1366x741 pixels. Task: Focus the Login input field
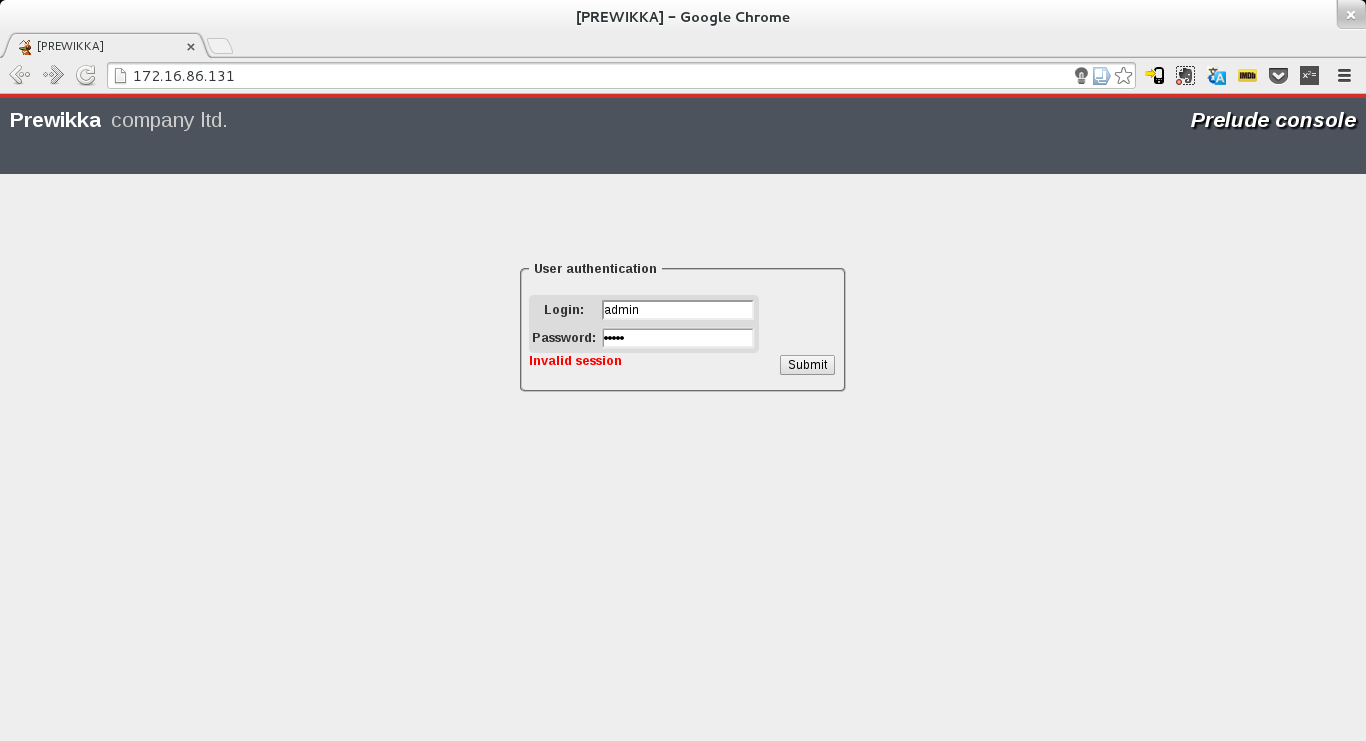click(678, 310)
